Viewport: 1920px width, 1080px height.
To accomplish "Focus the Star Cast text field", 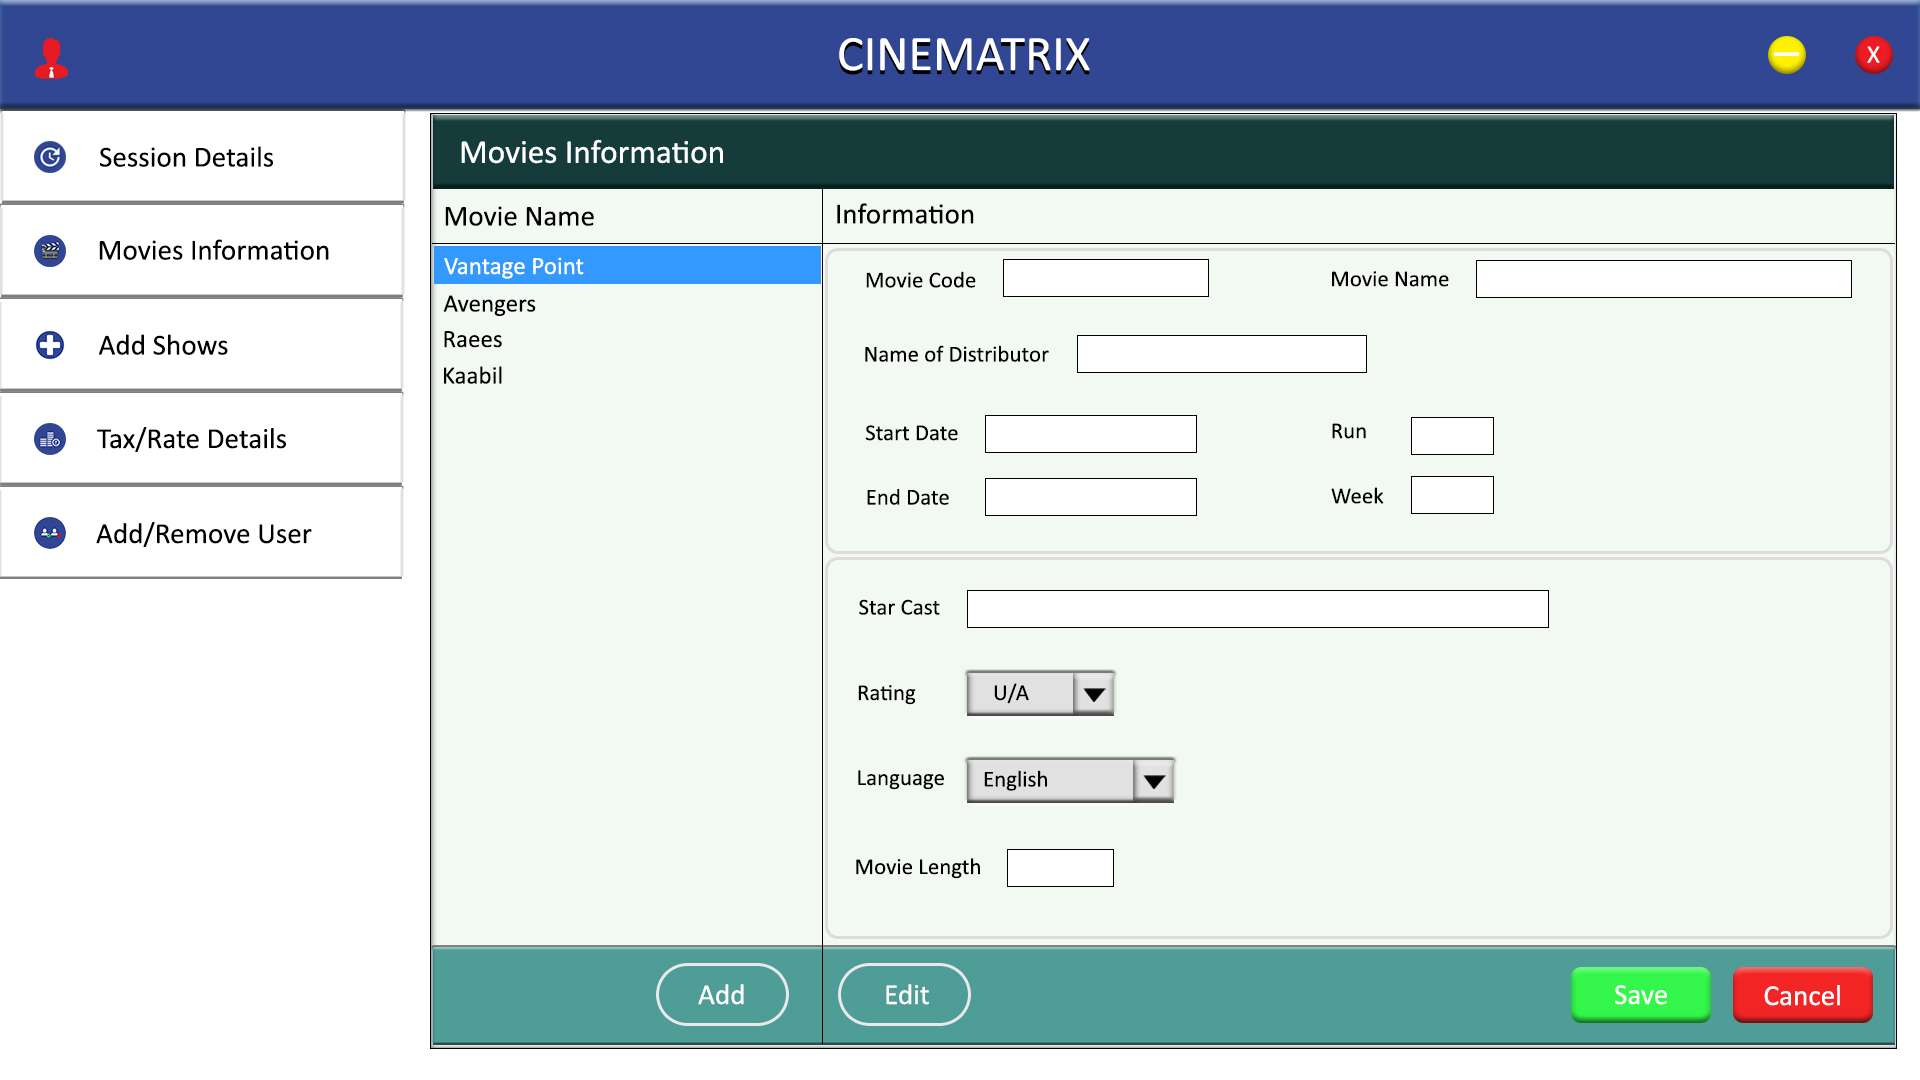I will point(1258,609).
